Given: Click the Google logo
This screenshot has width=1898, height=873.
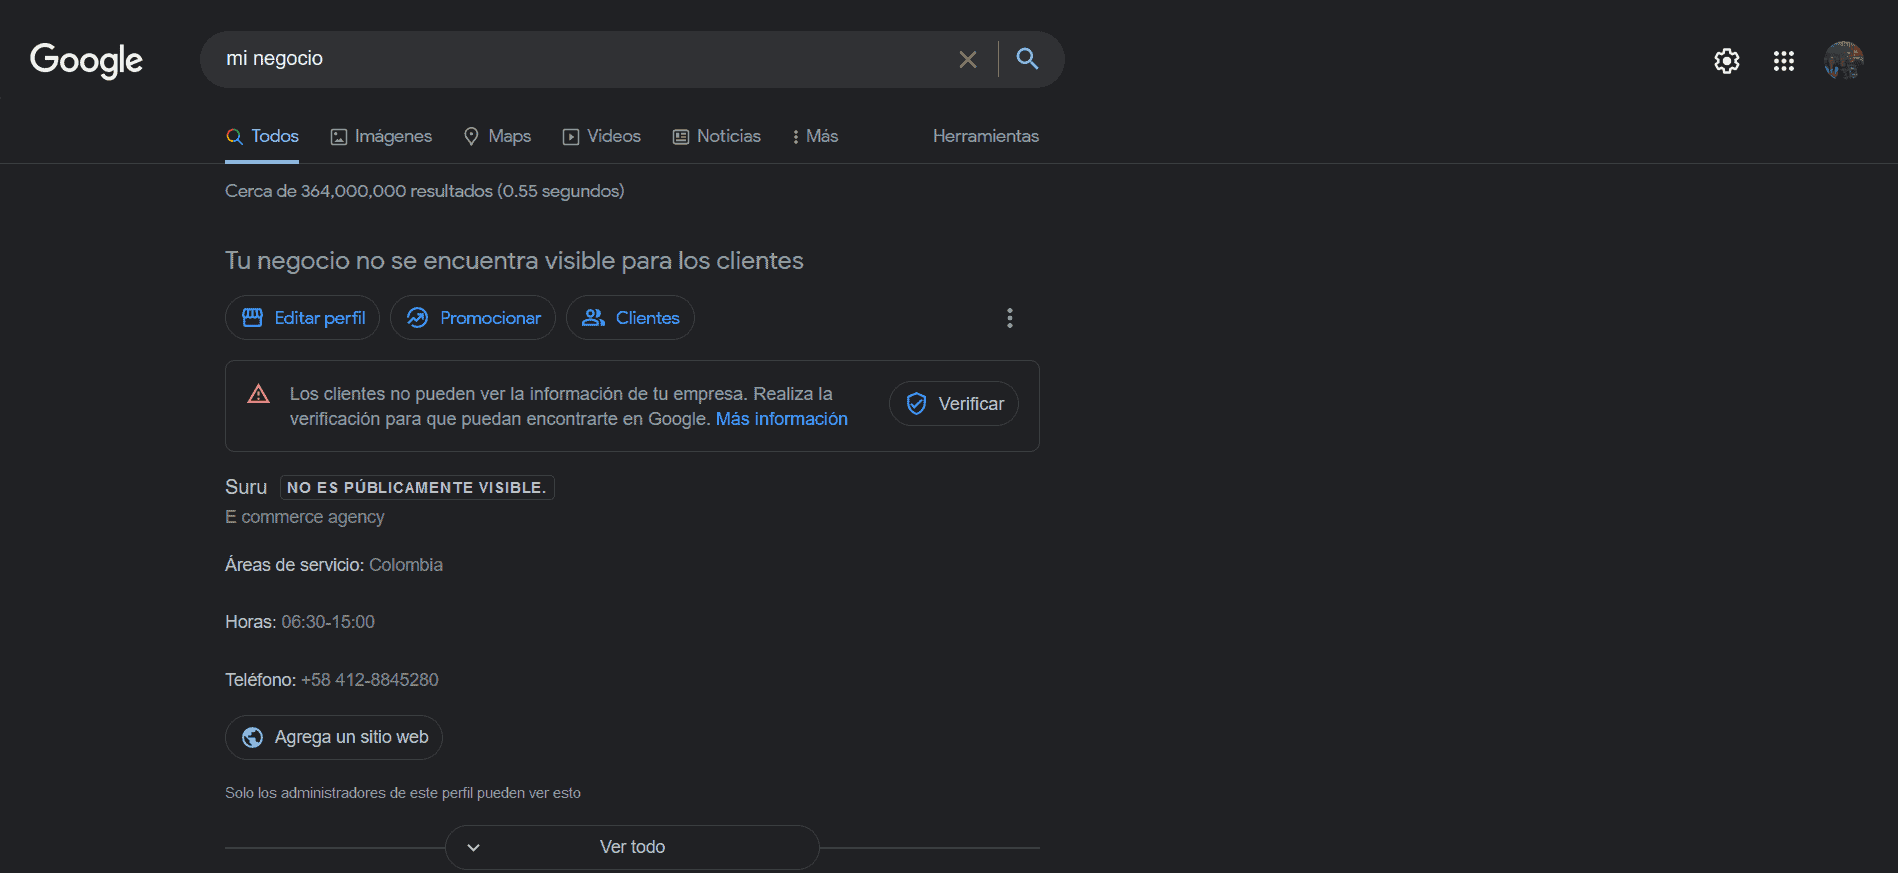Looking at the screenshot, I should click(86, 60).
